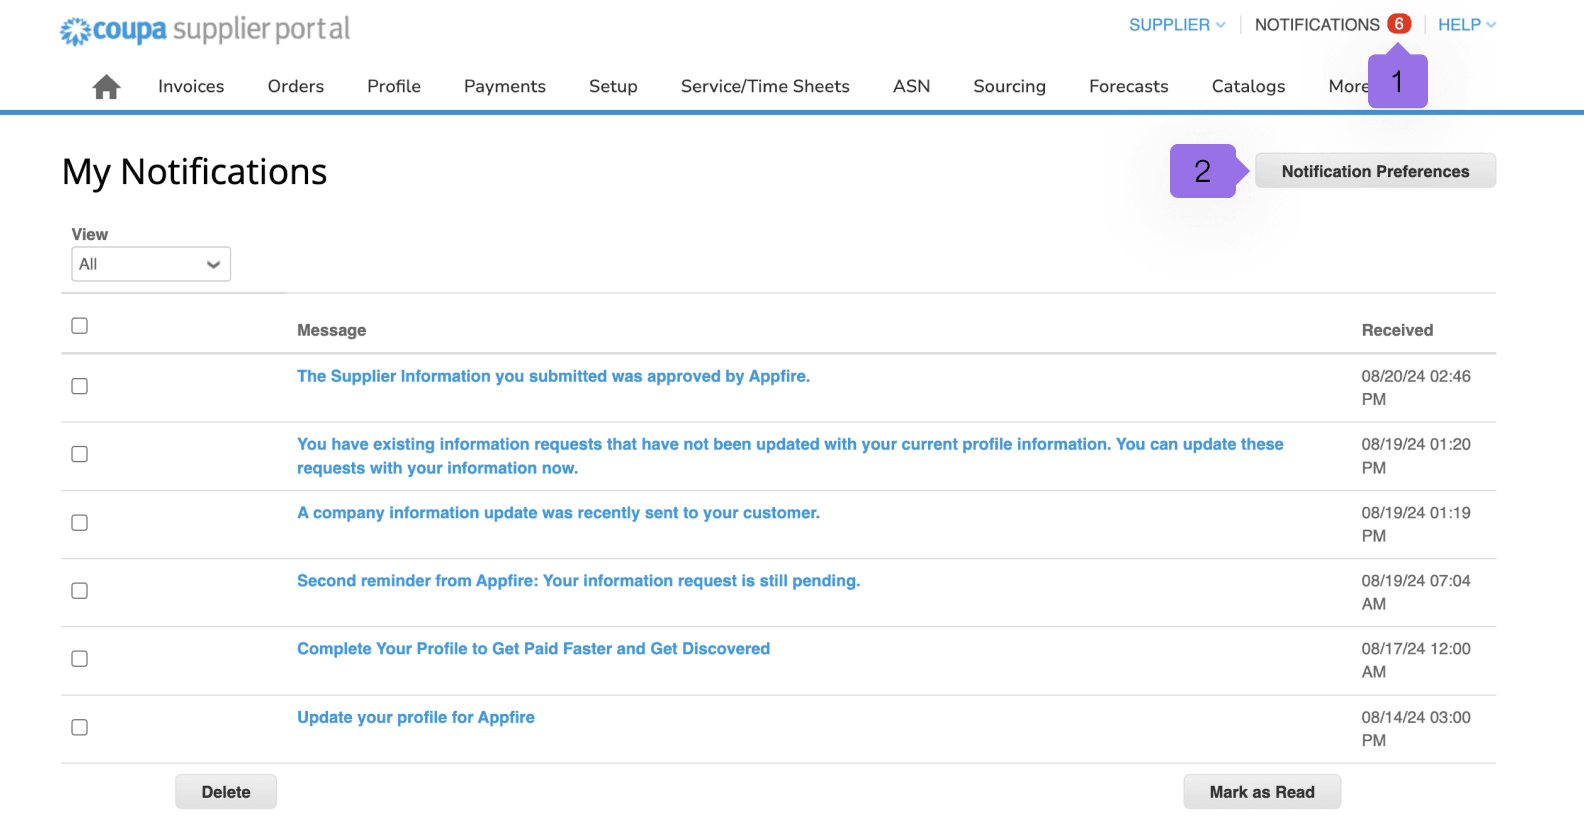Click the 08/19/24 01:19 PM received time
Image resolution: width=1584 pixels, height=836 pixels.
click(x=1416, y=524)
